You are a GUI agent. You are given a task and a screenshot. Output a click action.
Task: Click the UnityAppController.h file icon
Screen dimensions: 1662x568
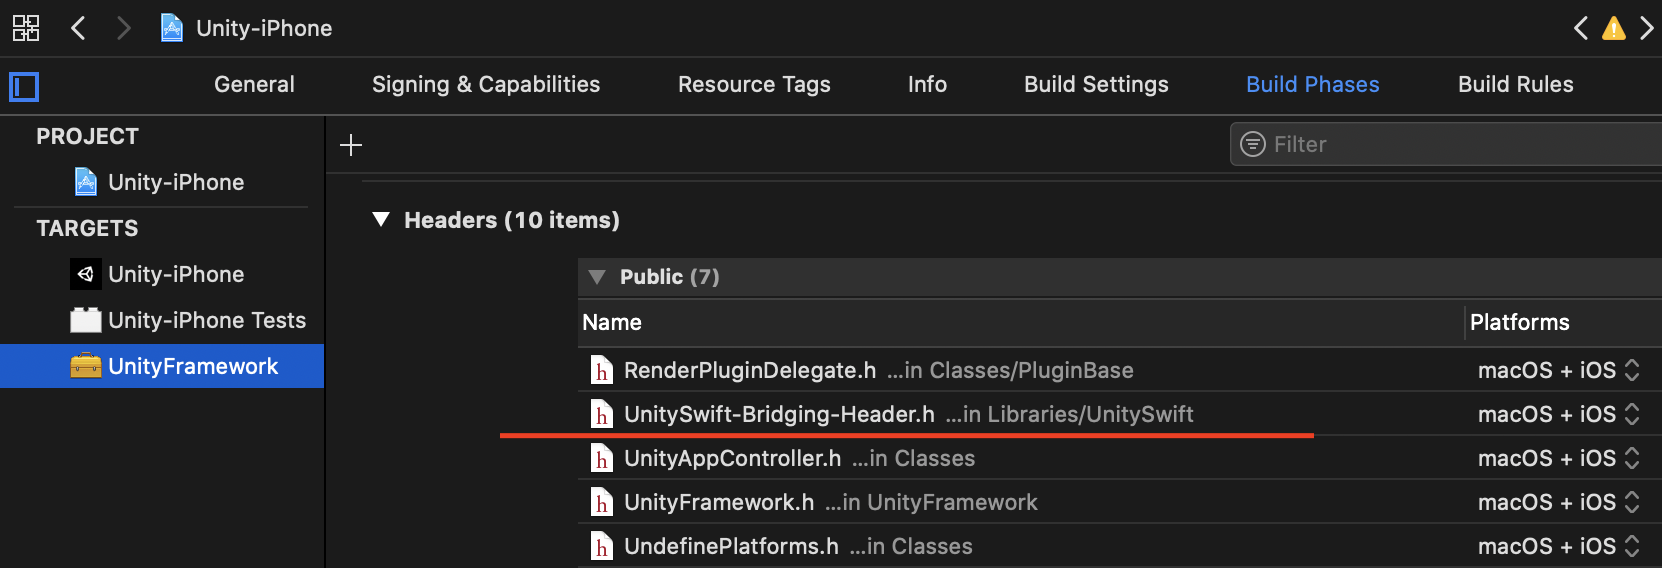[601, 458]
